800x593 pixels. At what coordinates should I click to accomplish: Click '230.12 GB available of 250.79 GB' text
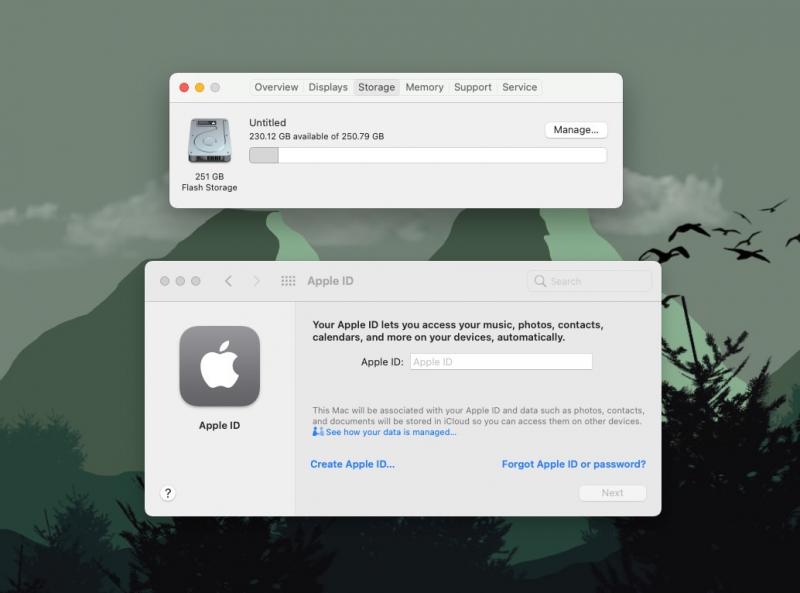(316, 136)
